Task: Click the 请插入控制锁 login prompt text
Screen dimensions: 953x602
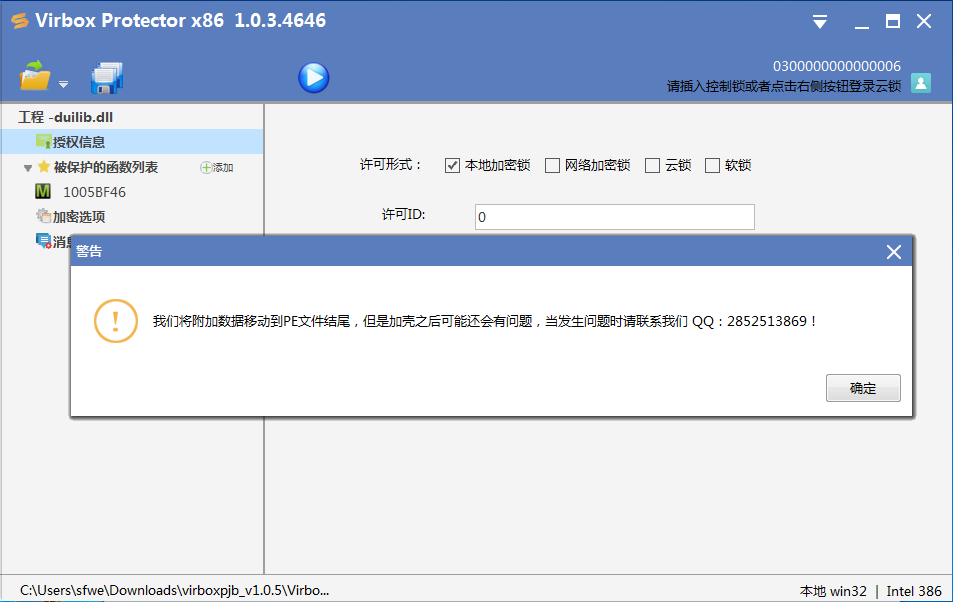Action: pyautogui.click(x=783, y=86)
